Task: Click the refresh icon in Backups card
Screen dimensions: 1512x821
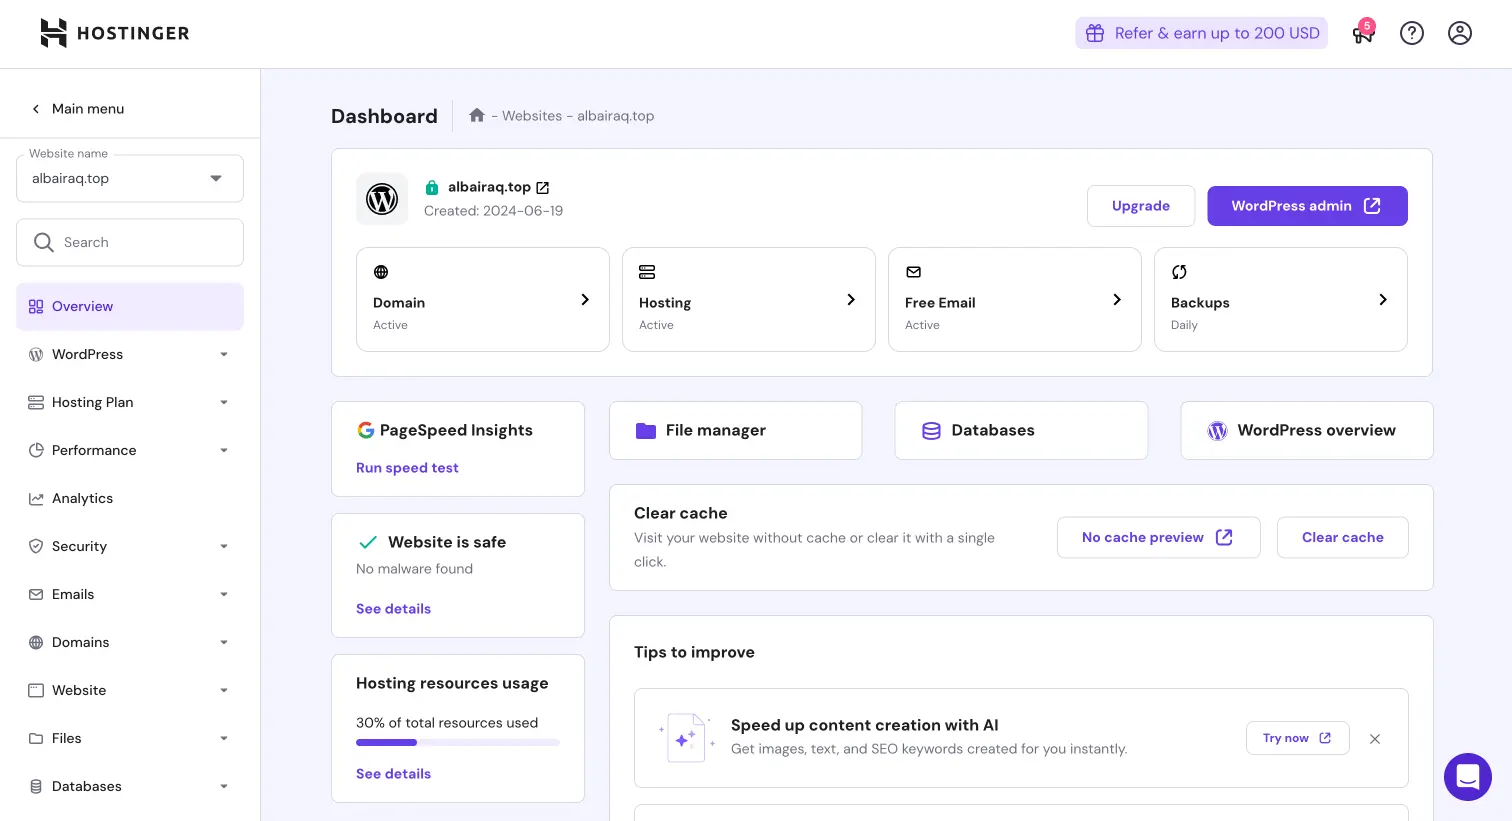Action: pyautogui.click(x=1179, y=272)
